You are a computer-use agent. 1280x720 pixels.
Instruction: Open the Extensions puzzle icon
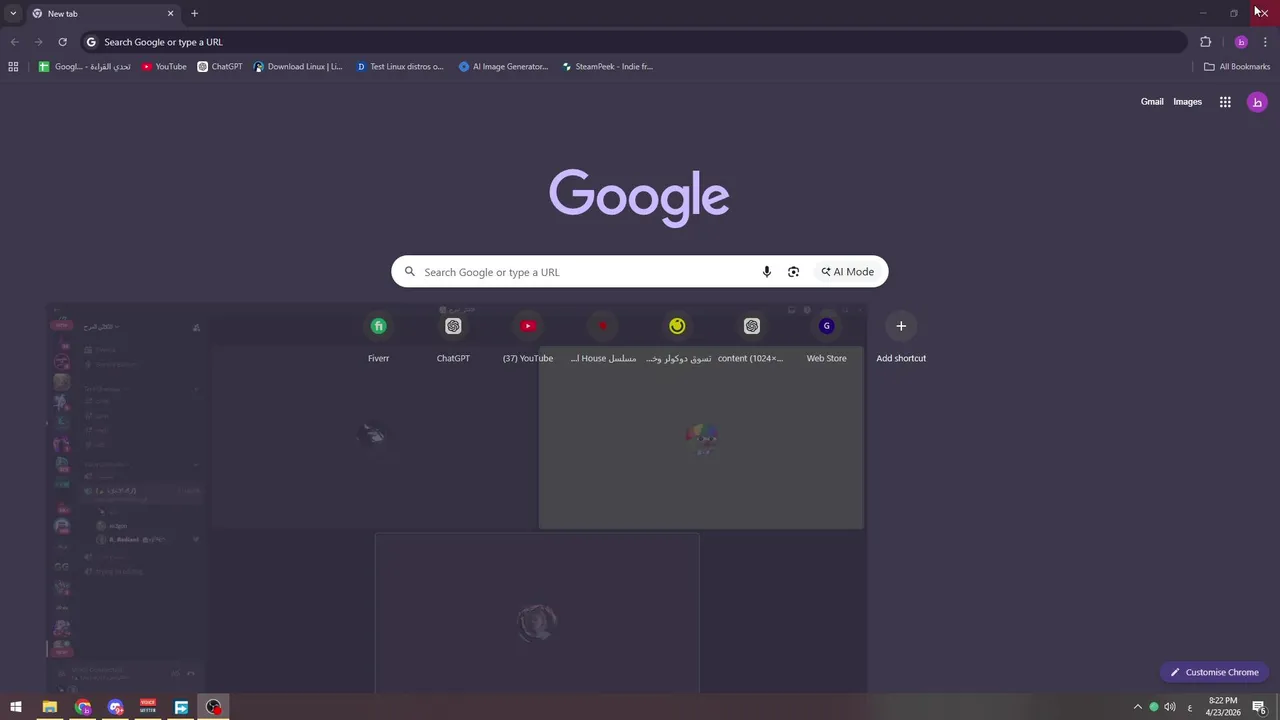point(1205,42)
